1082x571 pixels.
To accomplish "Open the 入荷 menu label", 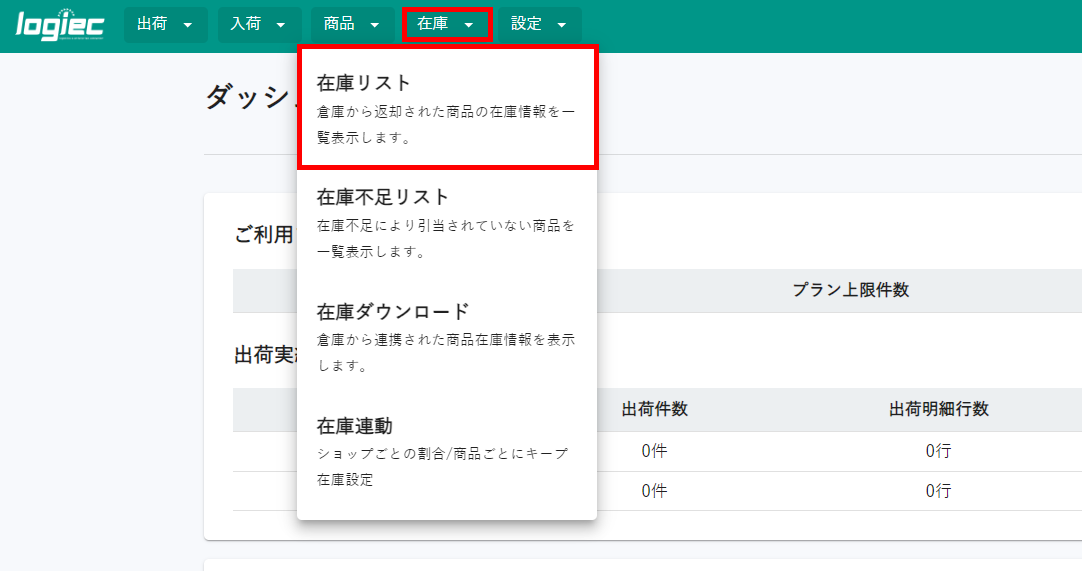I will (x=246, y=24).
